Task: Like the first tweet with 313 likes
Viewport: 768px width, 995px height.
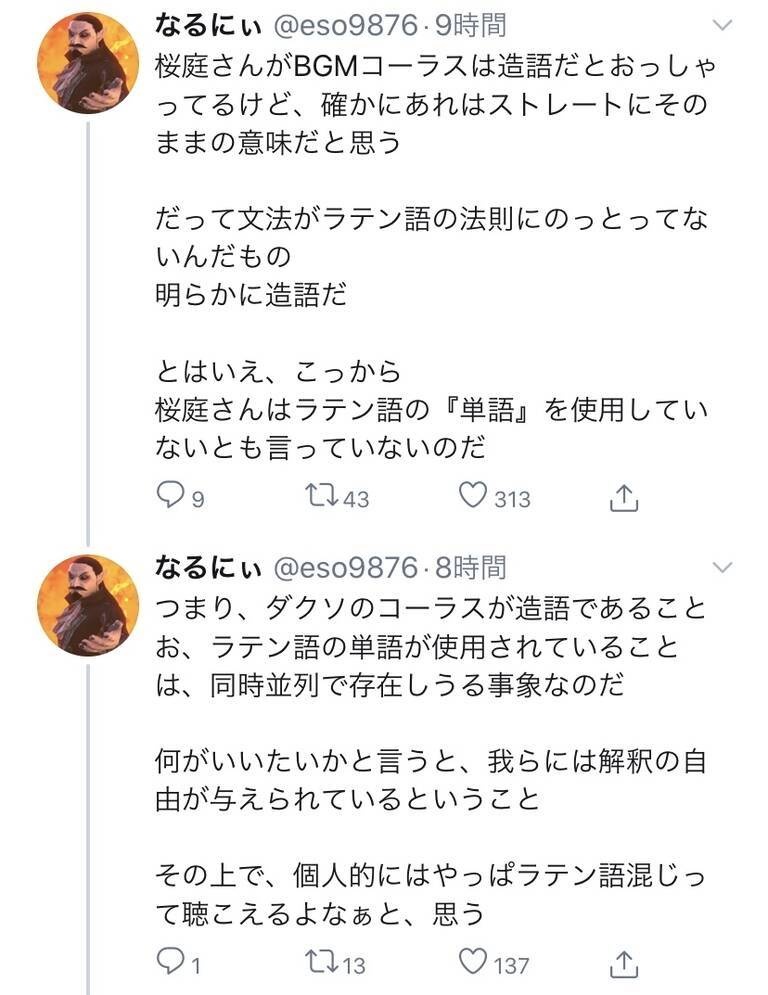Action: (472, 495)
